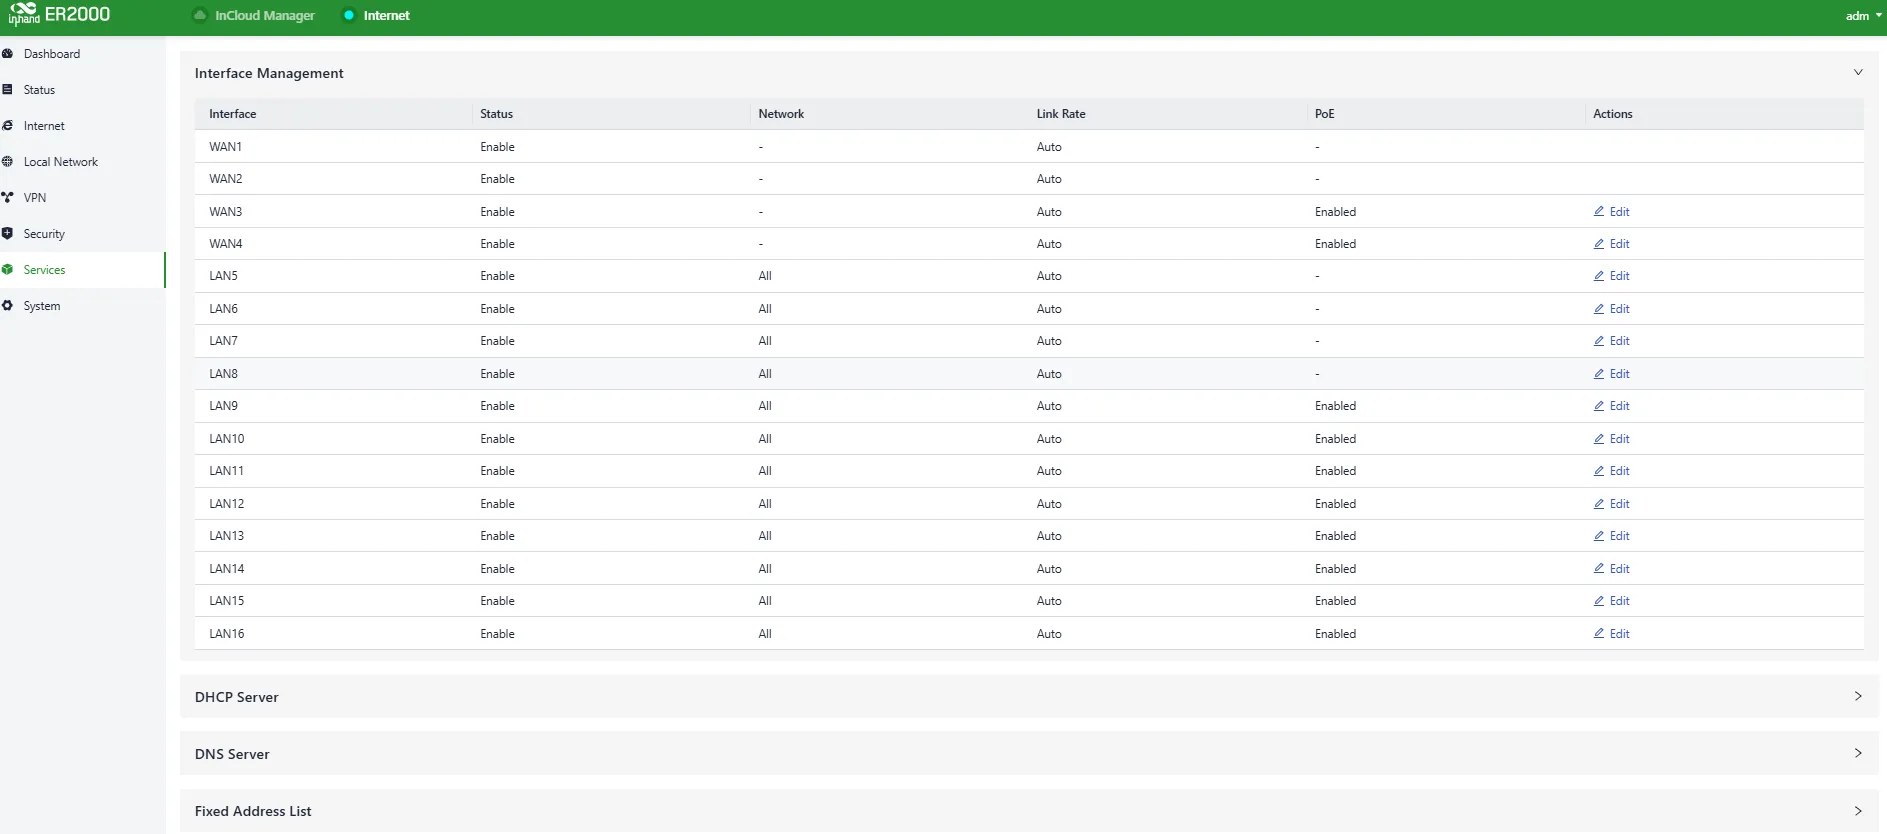
Task: Click the InCloud Manager label in header
Action: pyautogui.click(x=265, y=15)
